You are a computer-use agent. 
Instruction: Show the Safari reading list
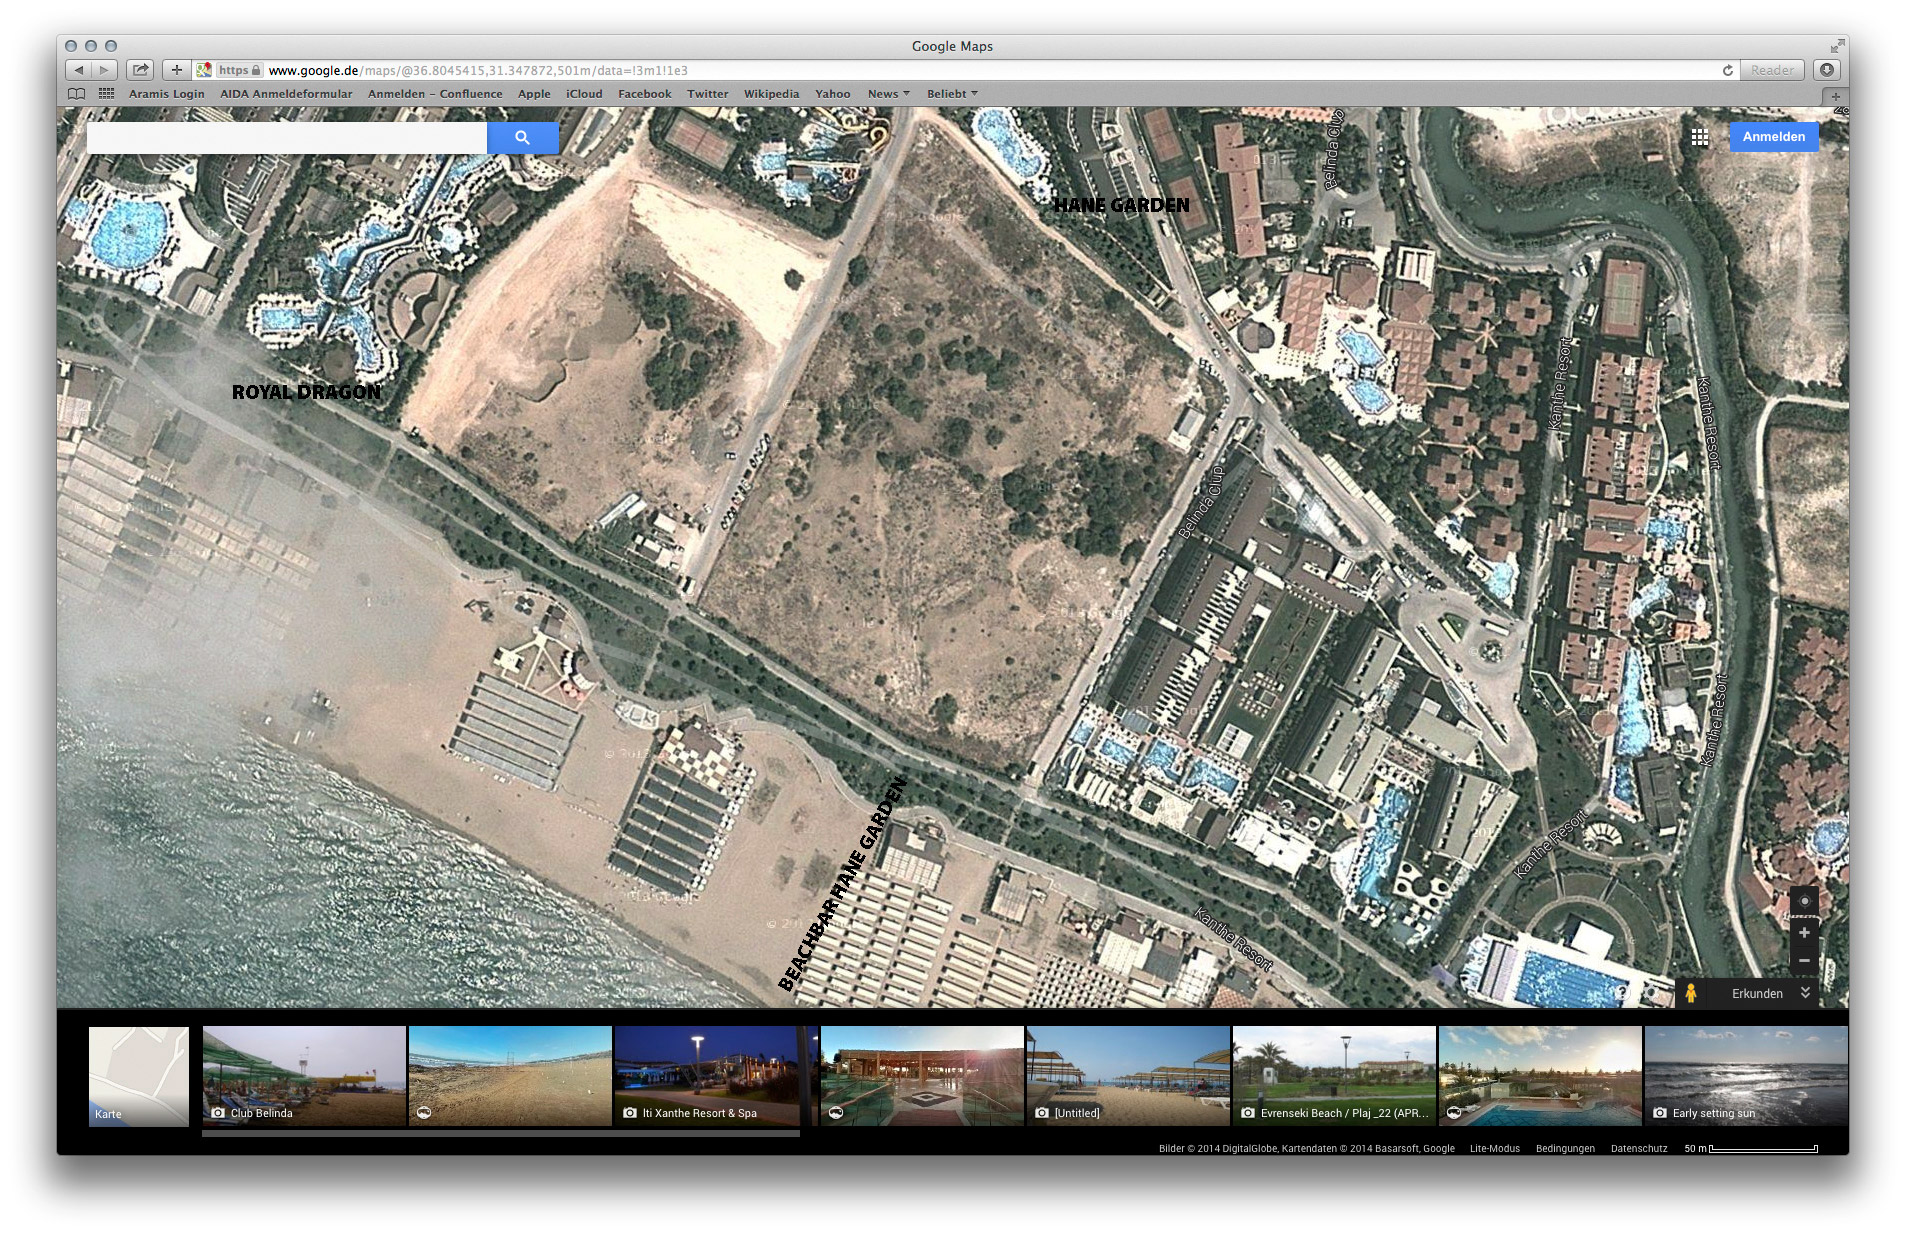coord(76,94)
